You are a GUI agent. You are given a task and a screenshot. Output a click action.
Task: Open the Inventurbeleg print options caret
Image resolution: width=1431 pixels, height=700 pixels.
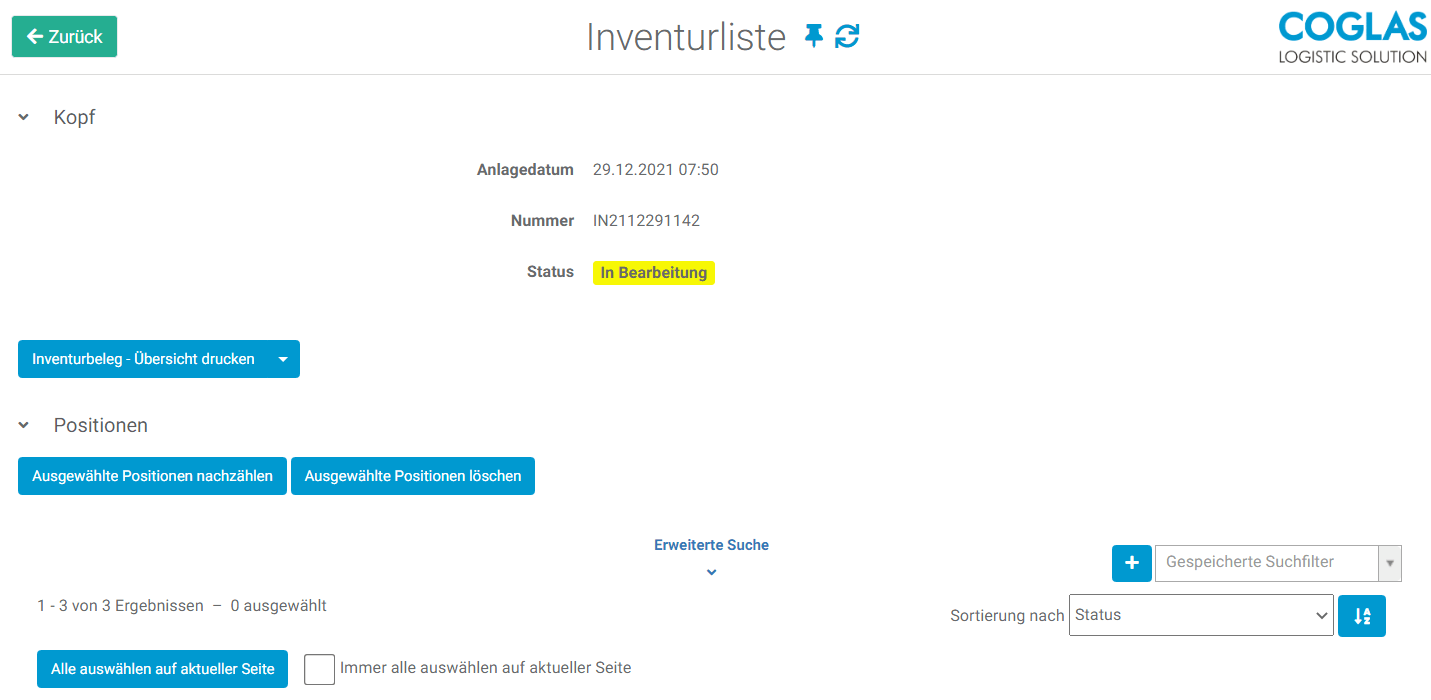(283, 360)
